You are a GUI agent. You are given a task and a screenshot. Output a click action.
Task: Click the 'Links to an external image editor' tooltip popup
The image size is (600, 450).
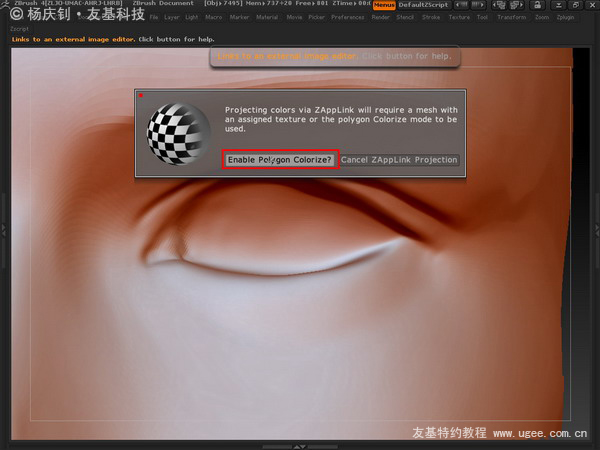click(335, 56)
